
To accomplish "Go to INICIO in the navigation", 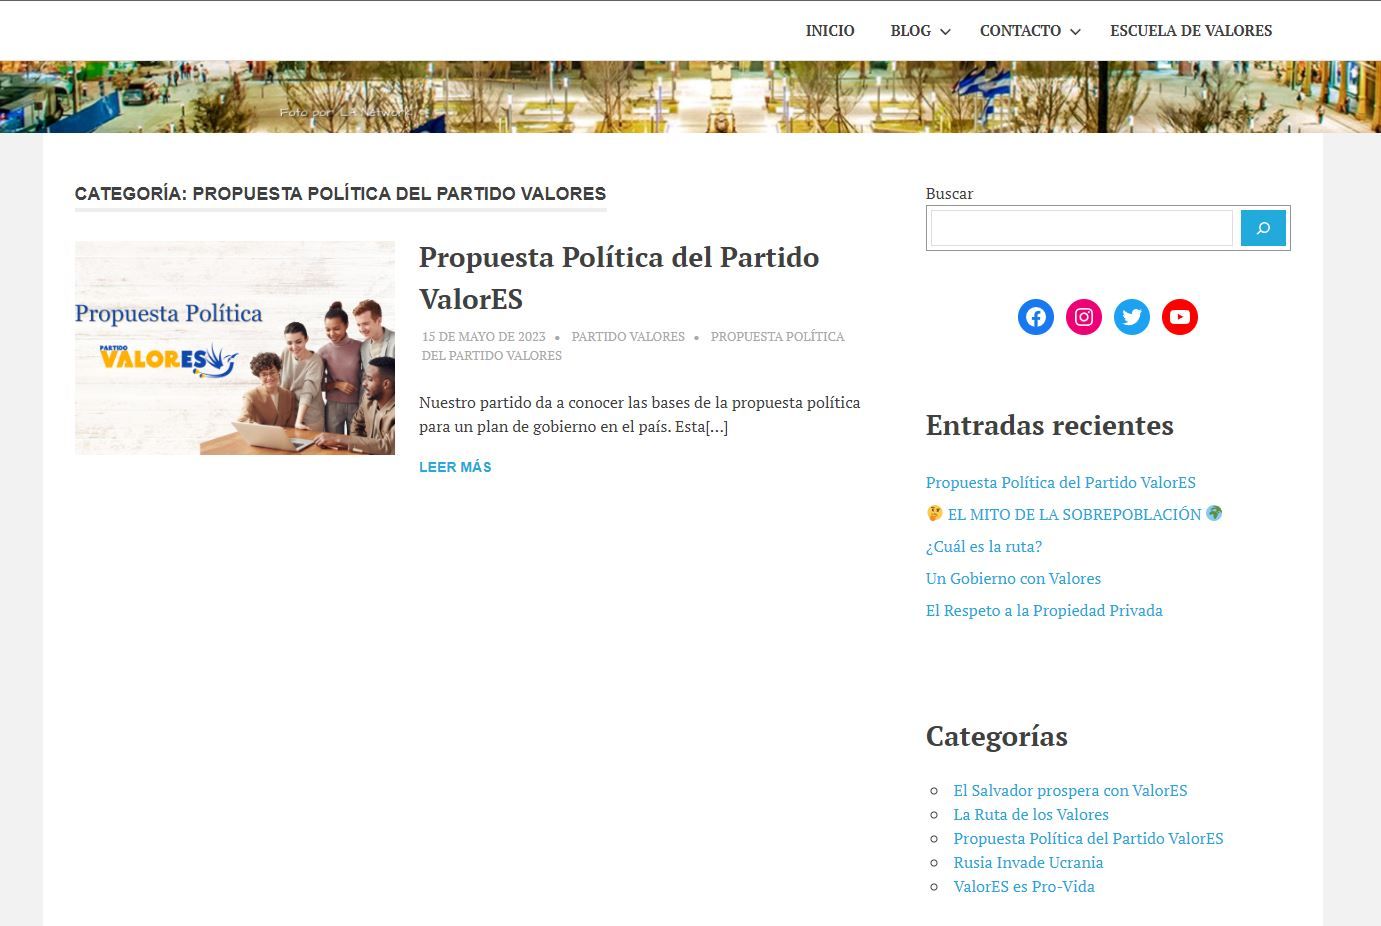I will click(x=830, y=31).
